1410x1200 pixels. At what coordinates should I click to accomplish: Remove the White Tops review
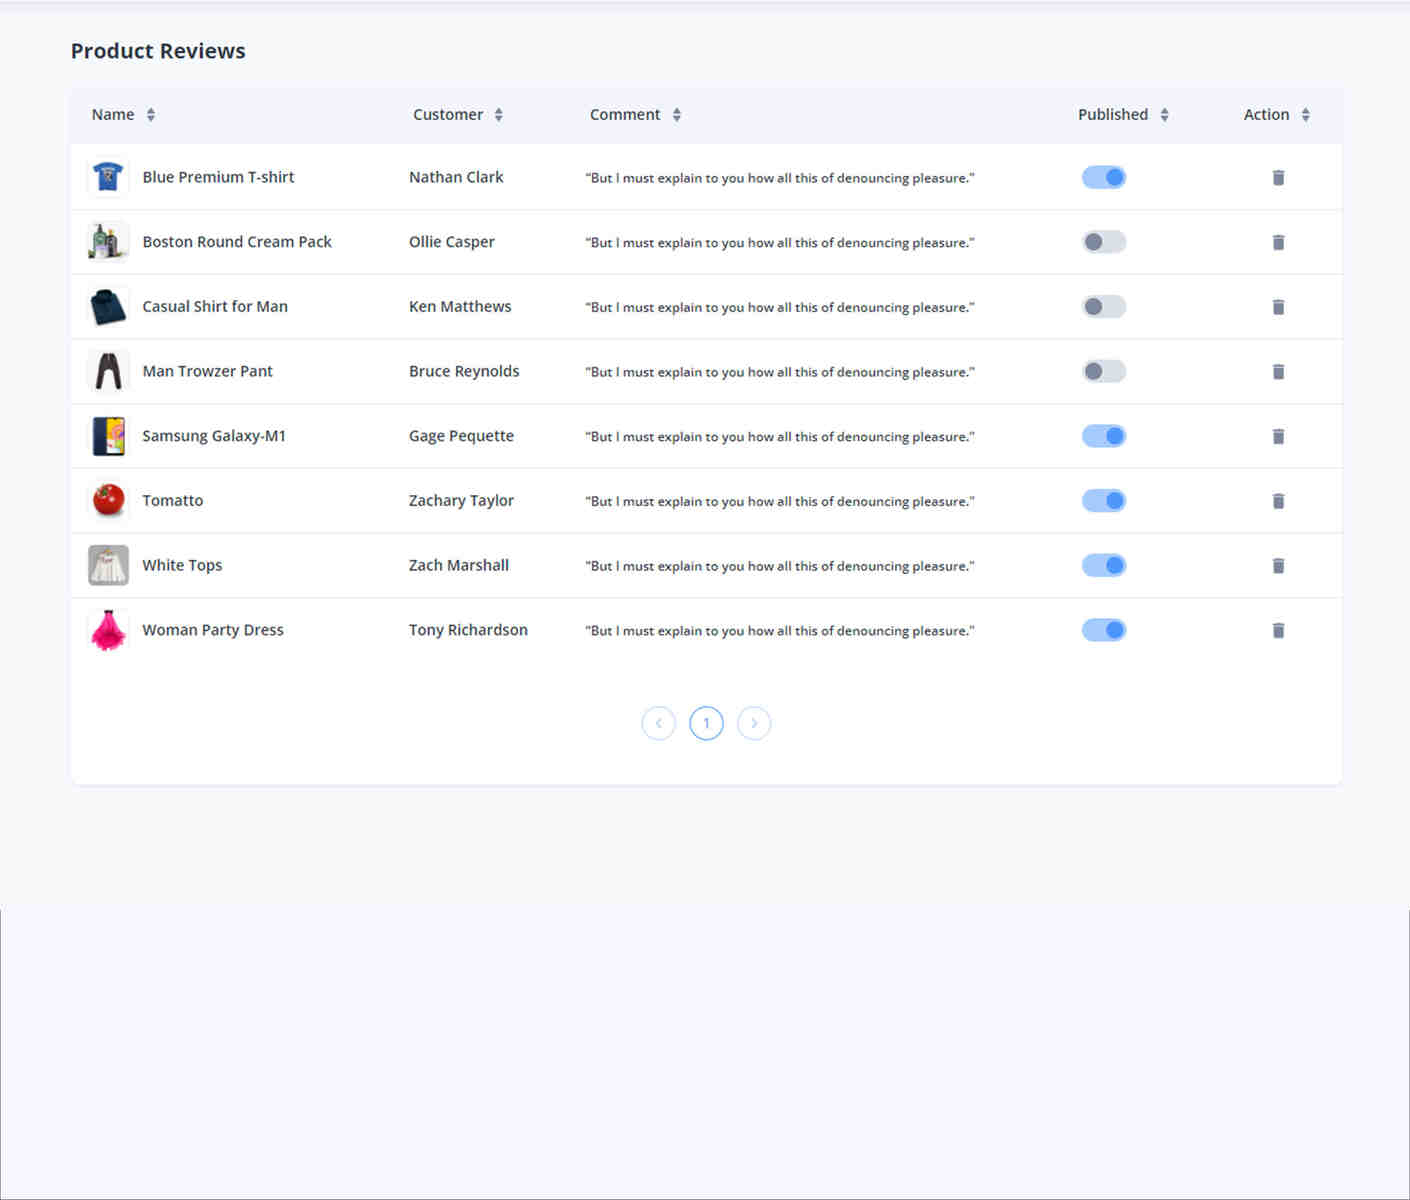[x=1278, y=566]
